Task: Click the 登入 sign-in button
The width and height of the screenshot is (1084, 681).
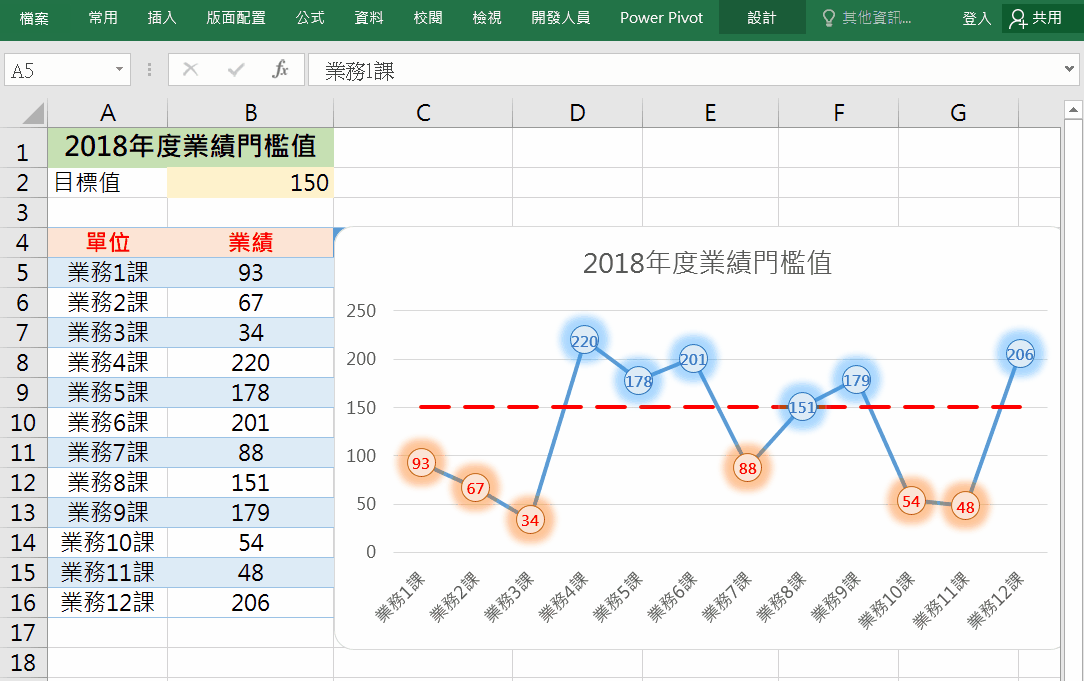Action: pos(976,18)
